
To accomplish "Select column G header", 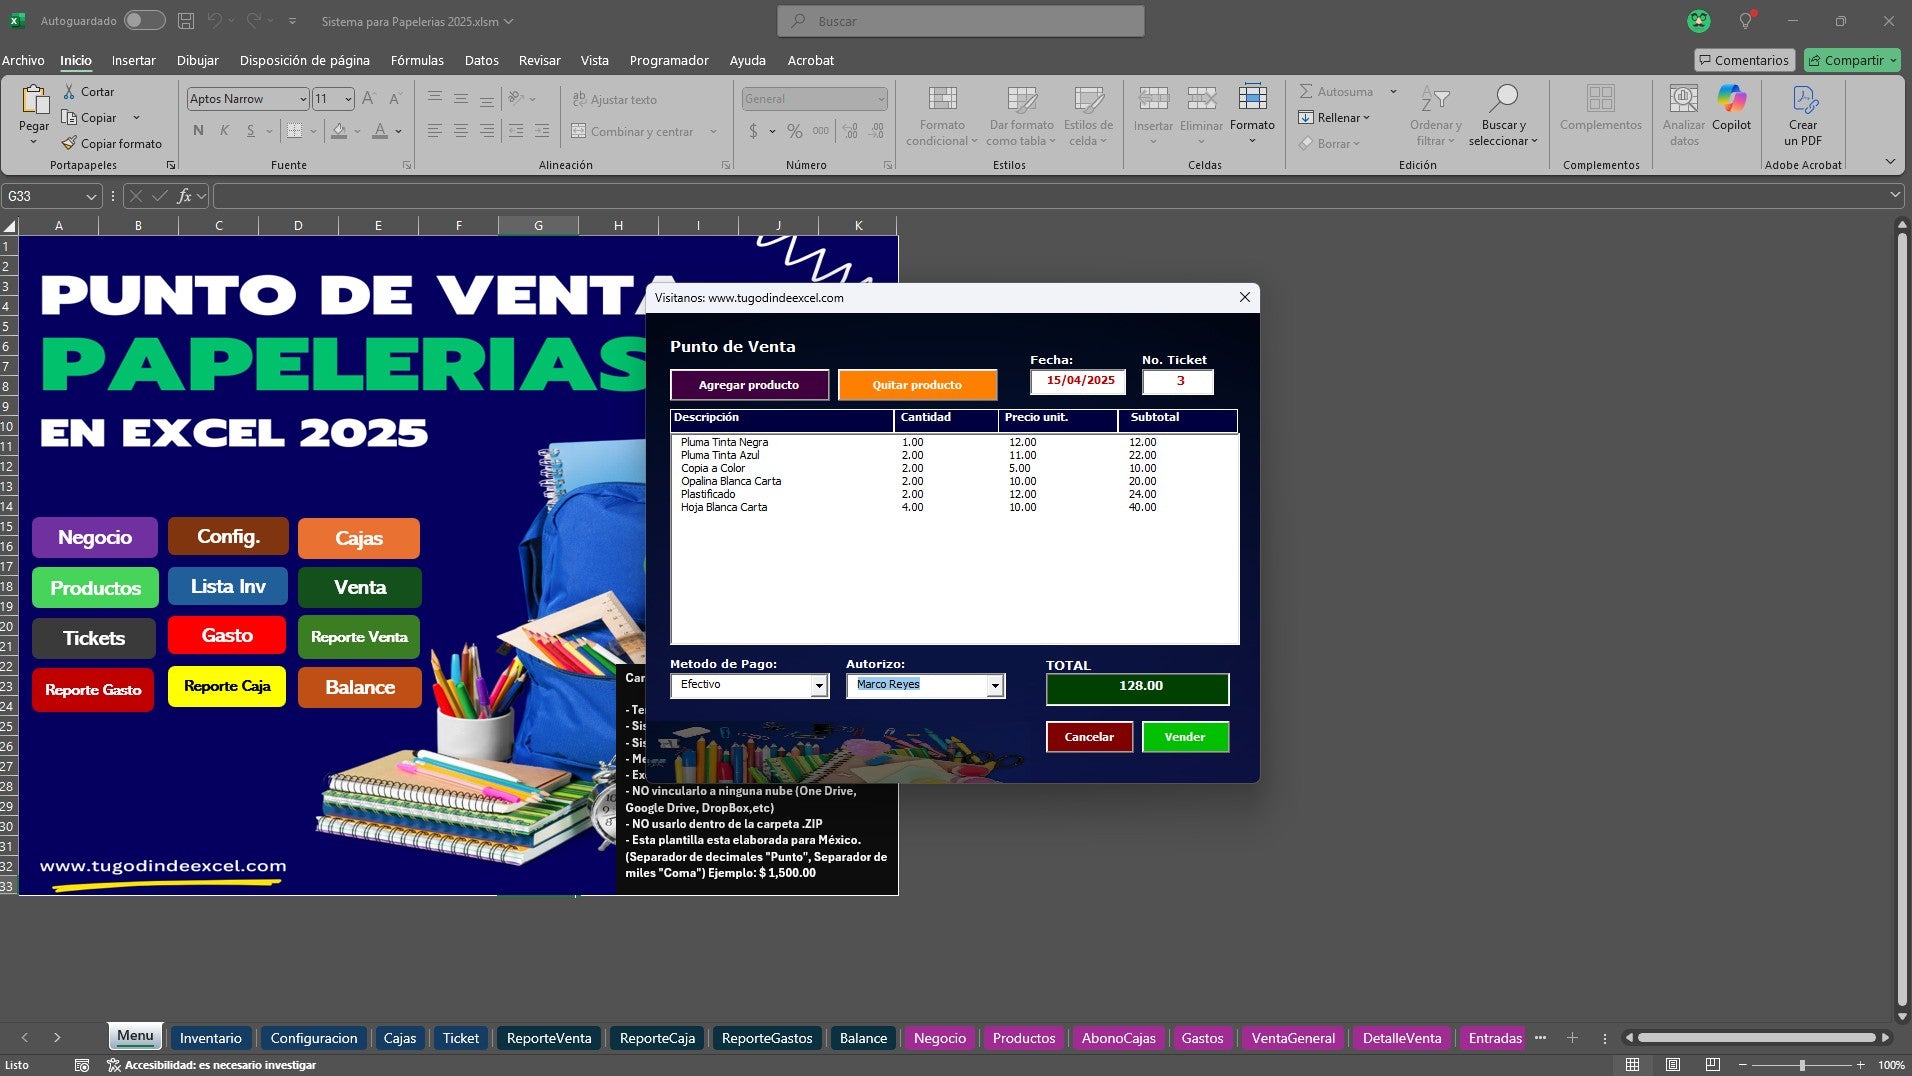I will [538, 225].
